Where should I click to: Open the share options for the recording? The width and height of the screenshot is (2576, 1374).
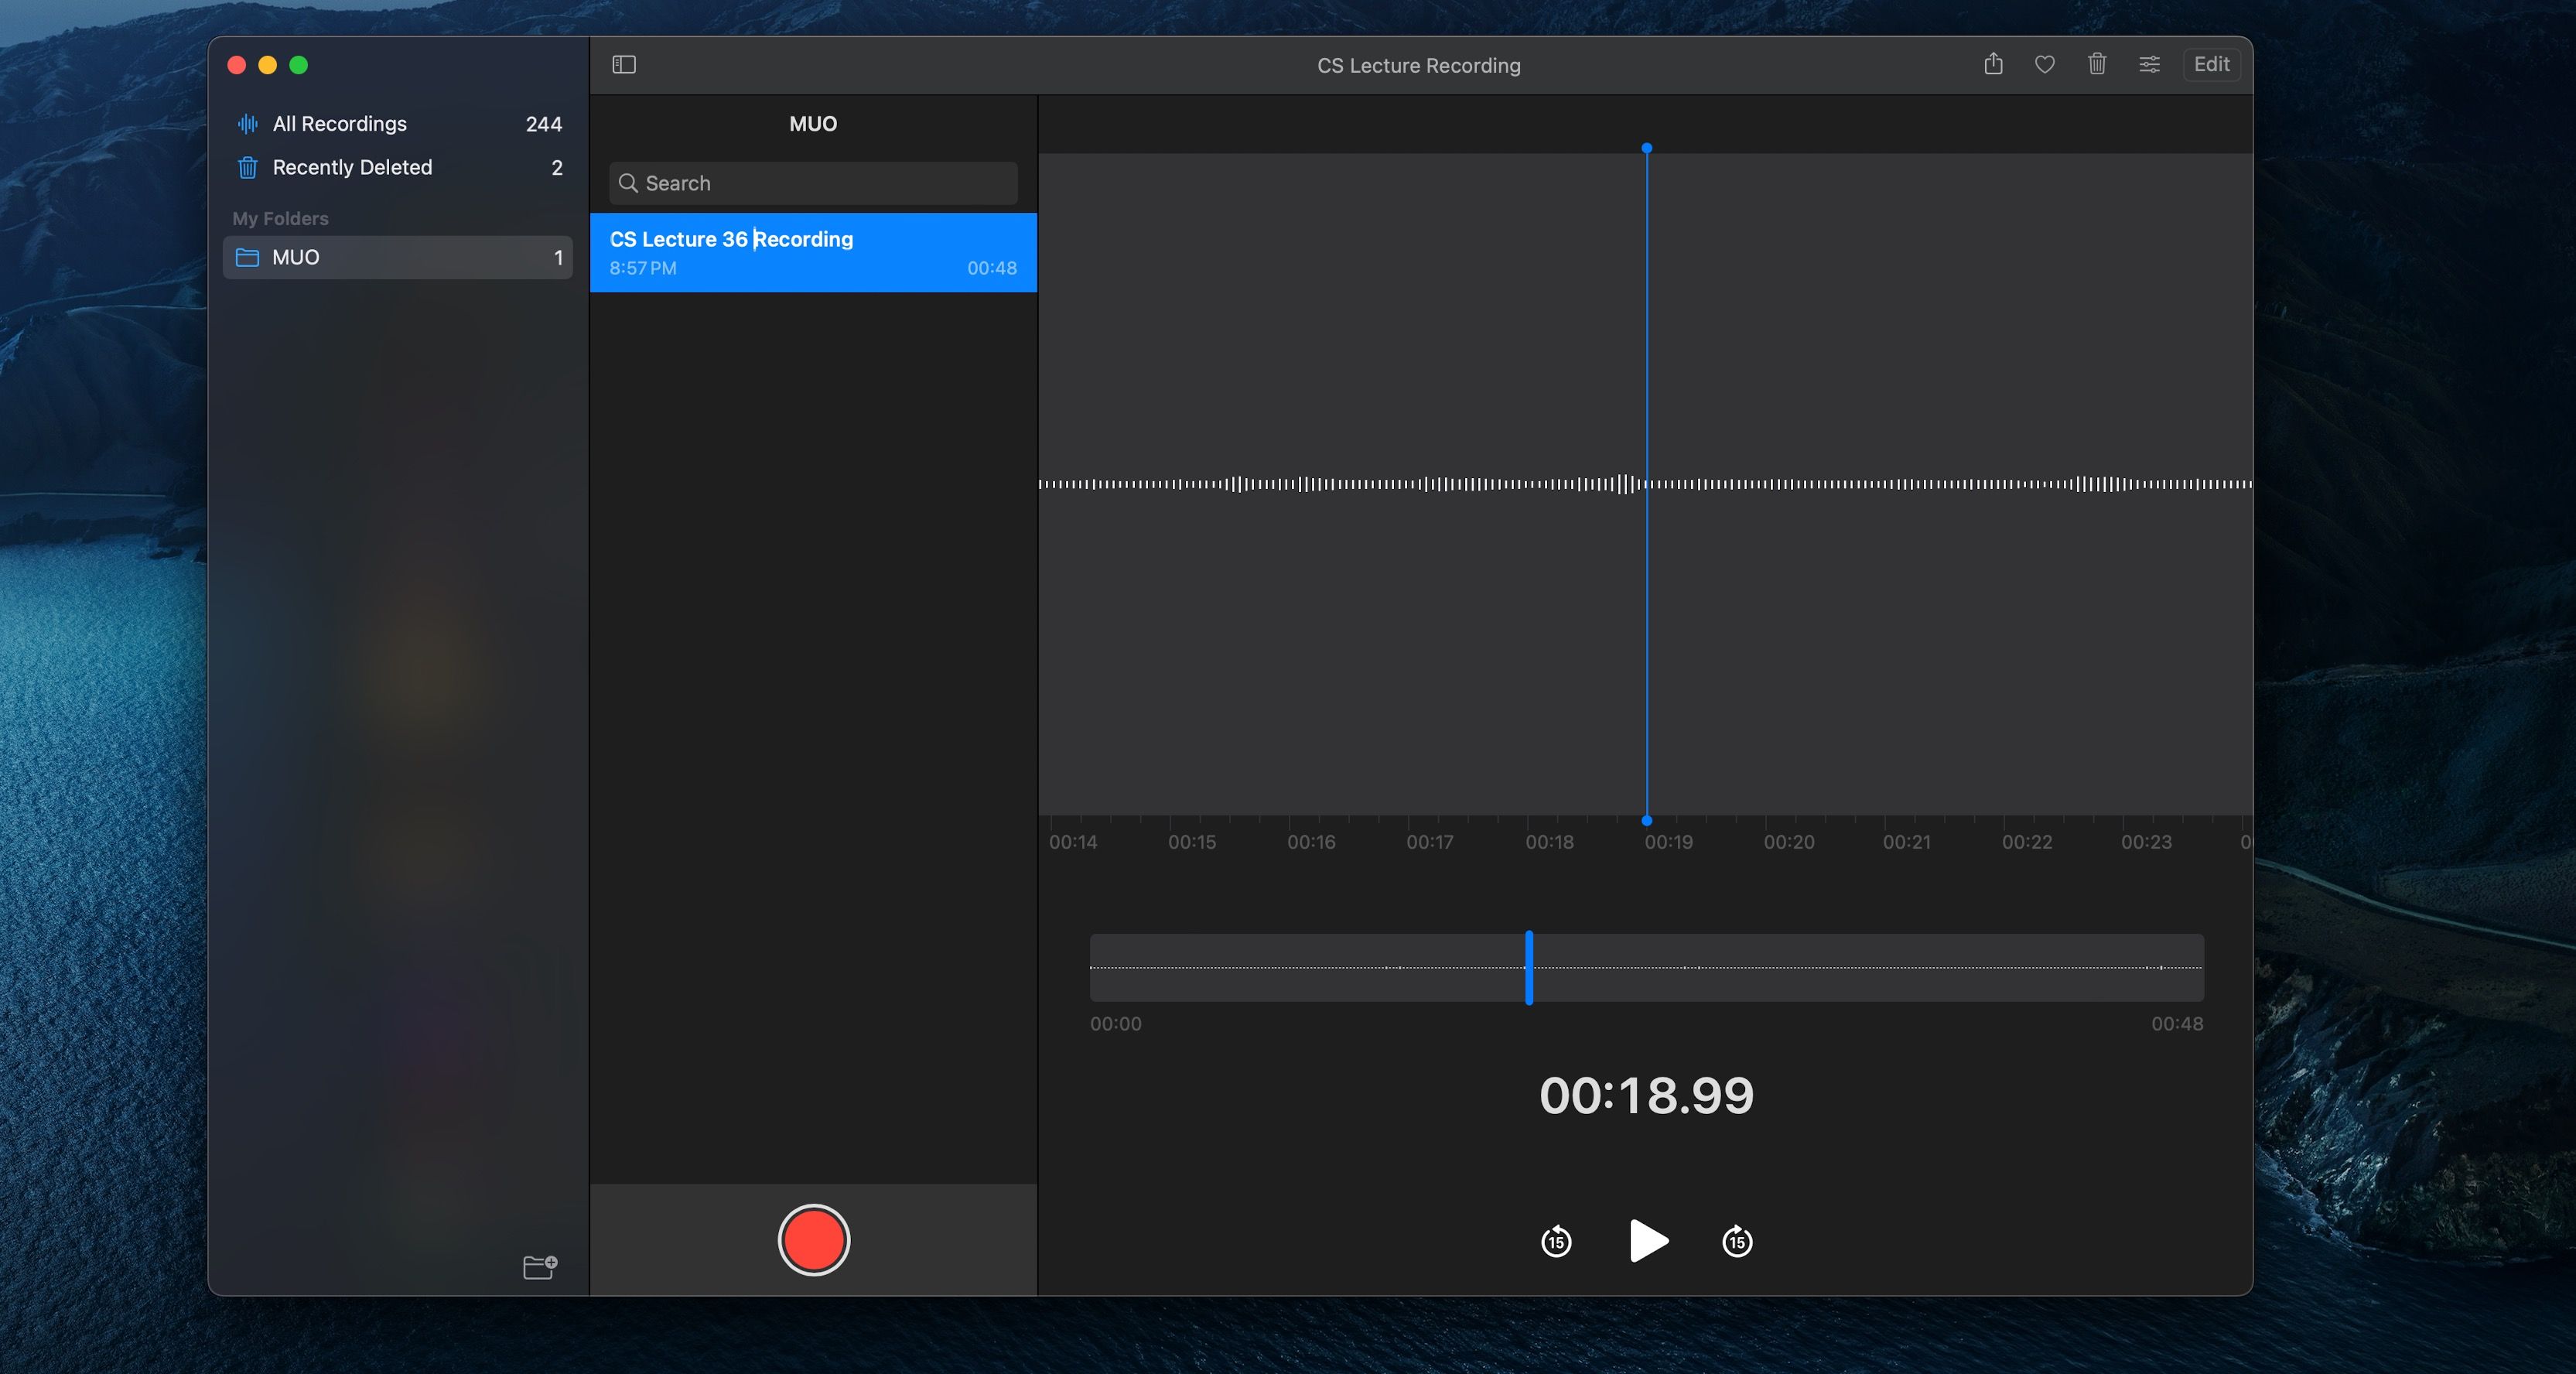[1993, 64]
